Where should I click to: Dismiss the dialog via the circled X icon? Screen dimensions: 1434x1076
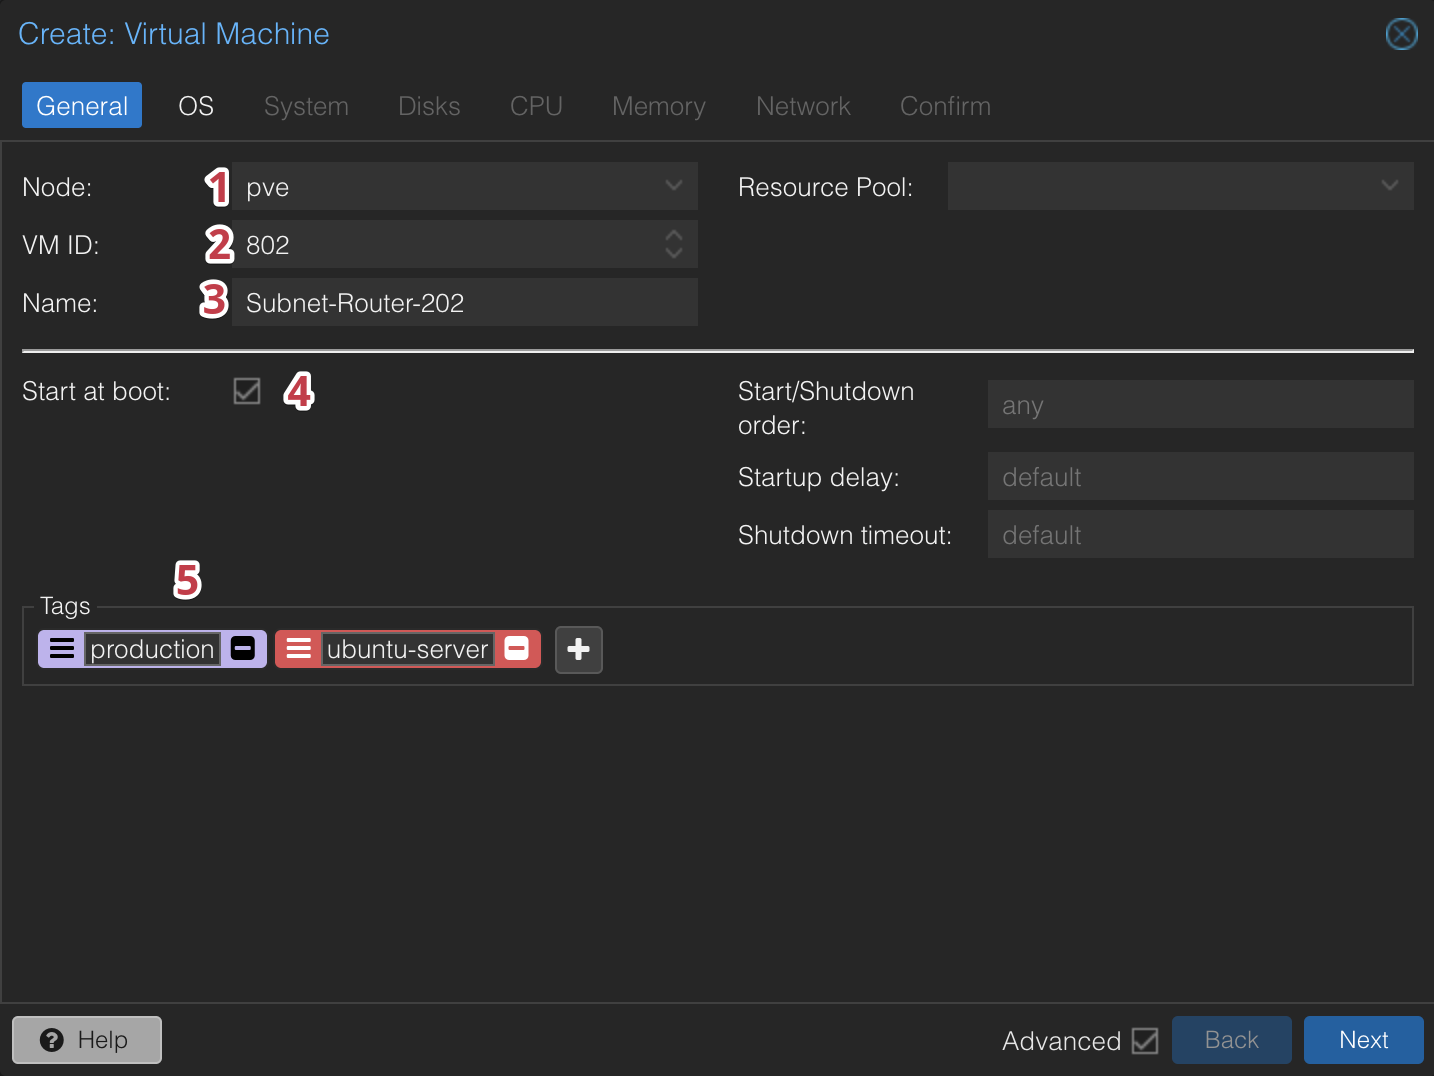coord(1401,33)
